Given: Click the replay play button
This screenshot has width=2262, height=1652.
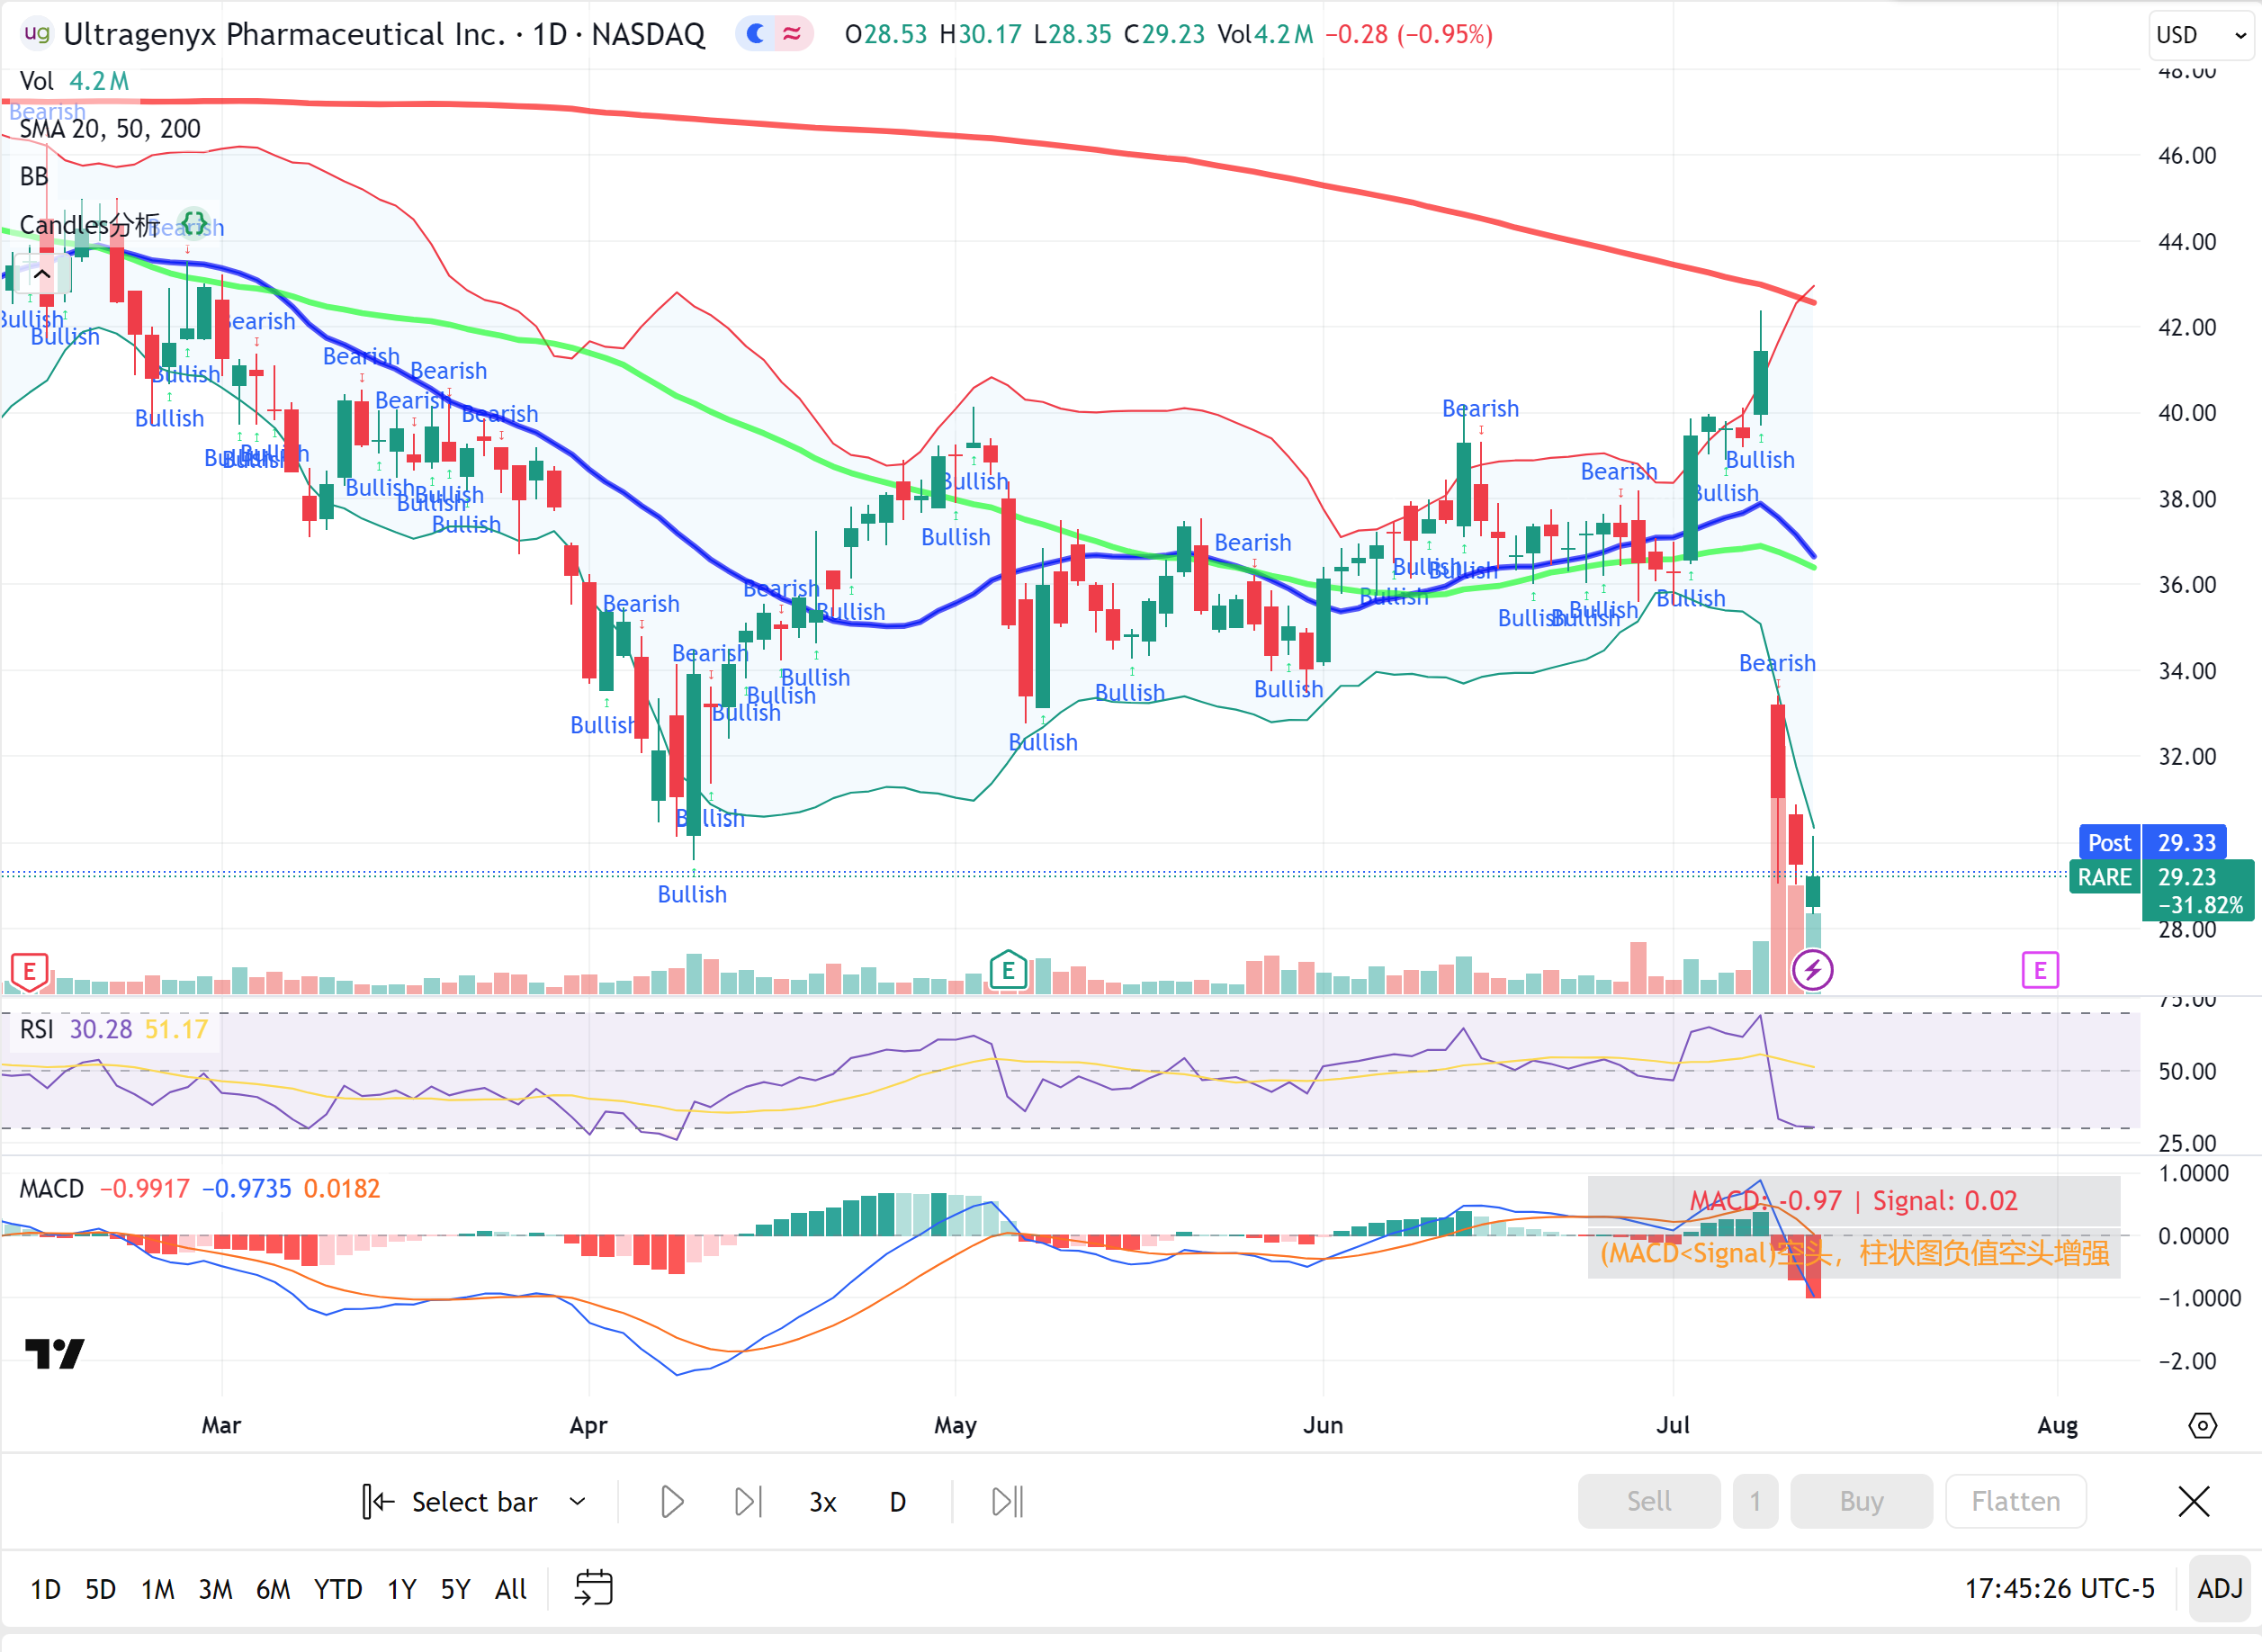Looking at the screenshot, I should pyautogui.click(x=672, y=1501).
